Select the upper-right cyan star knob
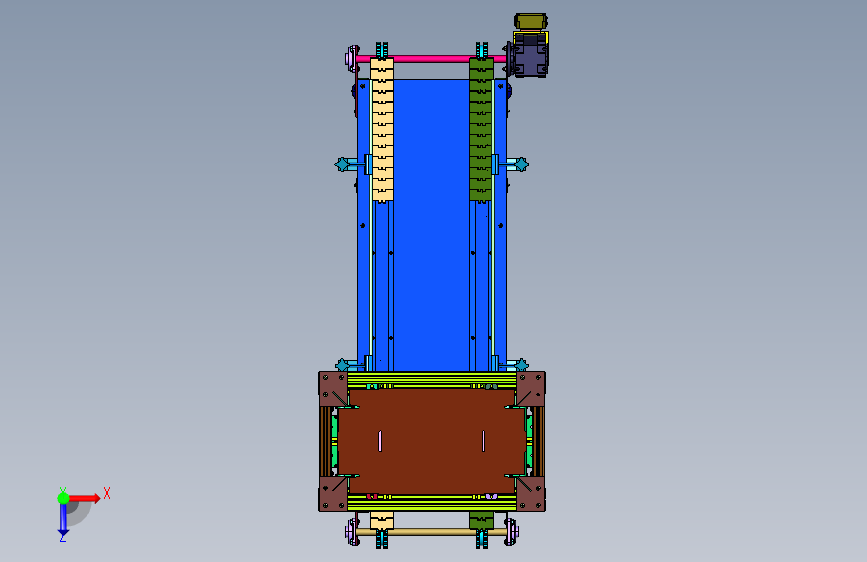This screenshot has height=562, width=867. coord(521,164)
